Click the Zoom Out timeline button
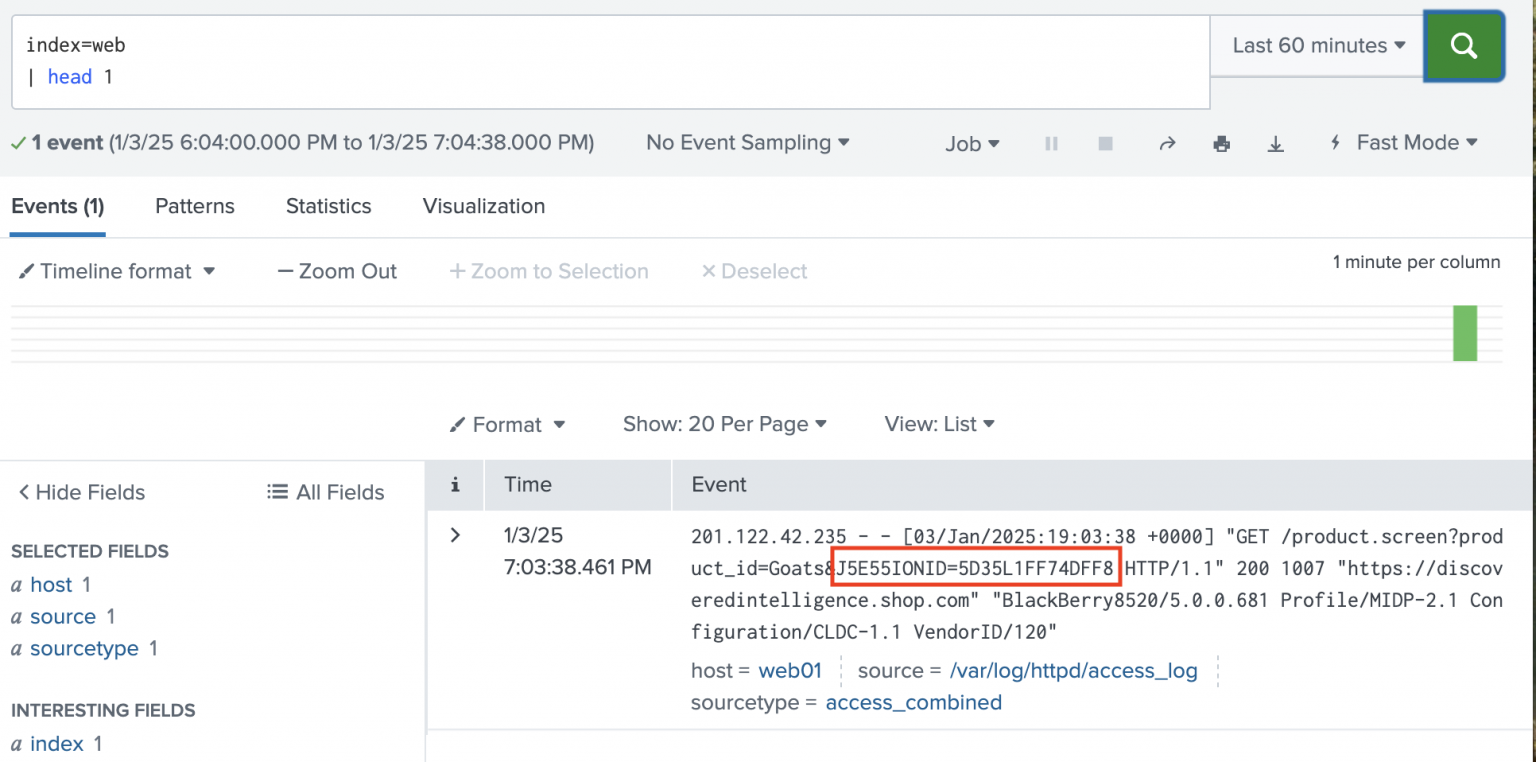Viewport: 1536px width, 762px height. tap(337, 271)
